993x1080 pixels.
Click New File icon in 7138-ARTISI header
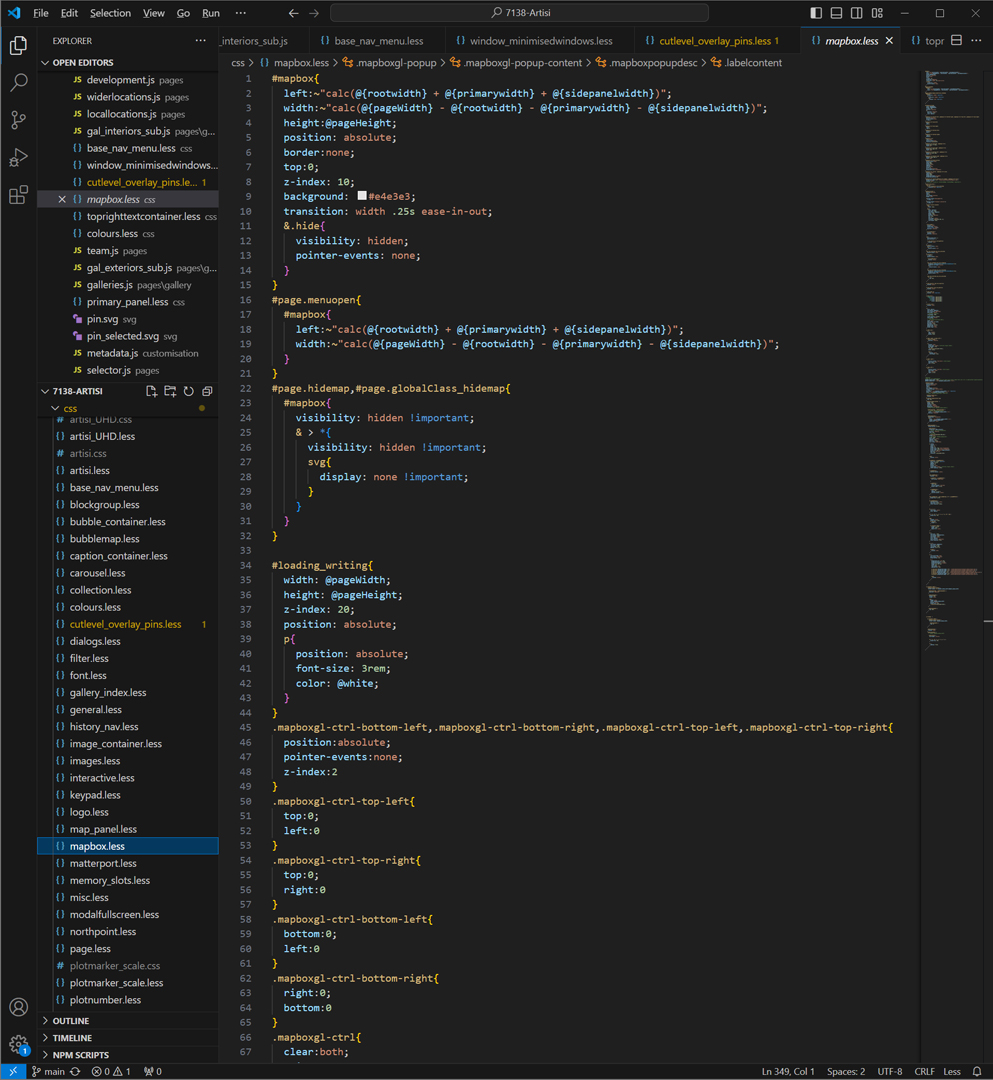tap(151, 391)
